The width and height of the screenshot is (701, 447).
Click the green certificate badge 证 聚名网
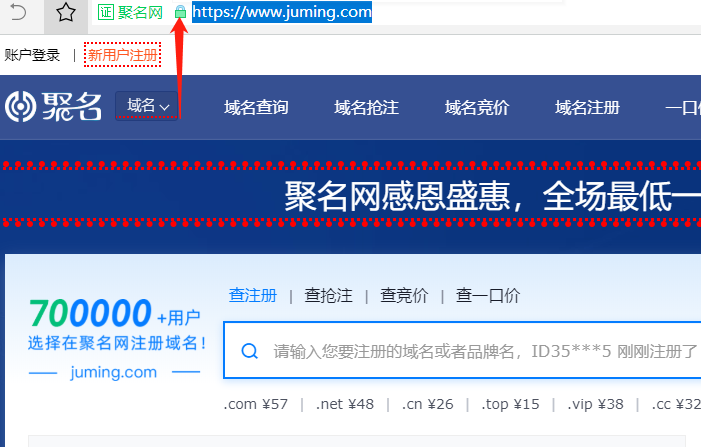[130, 13]
